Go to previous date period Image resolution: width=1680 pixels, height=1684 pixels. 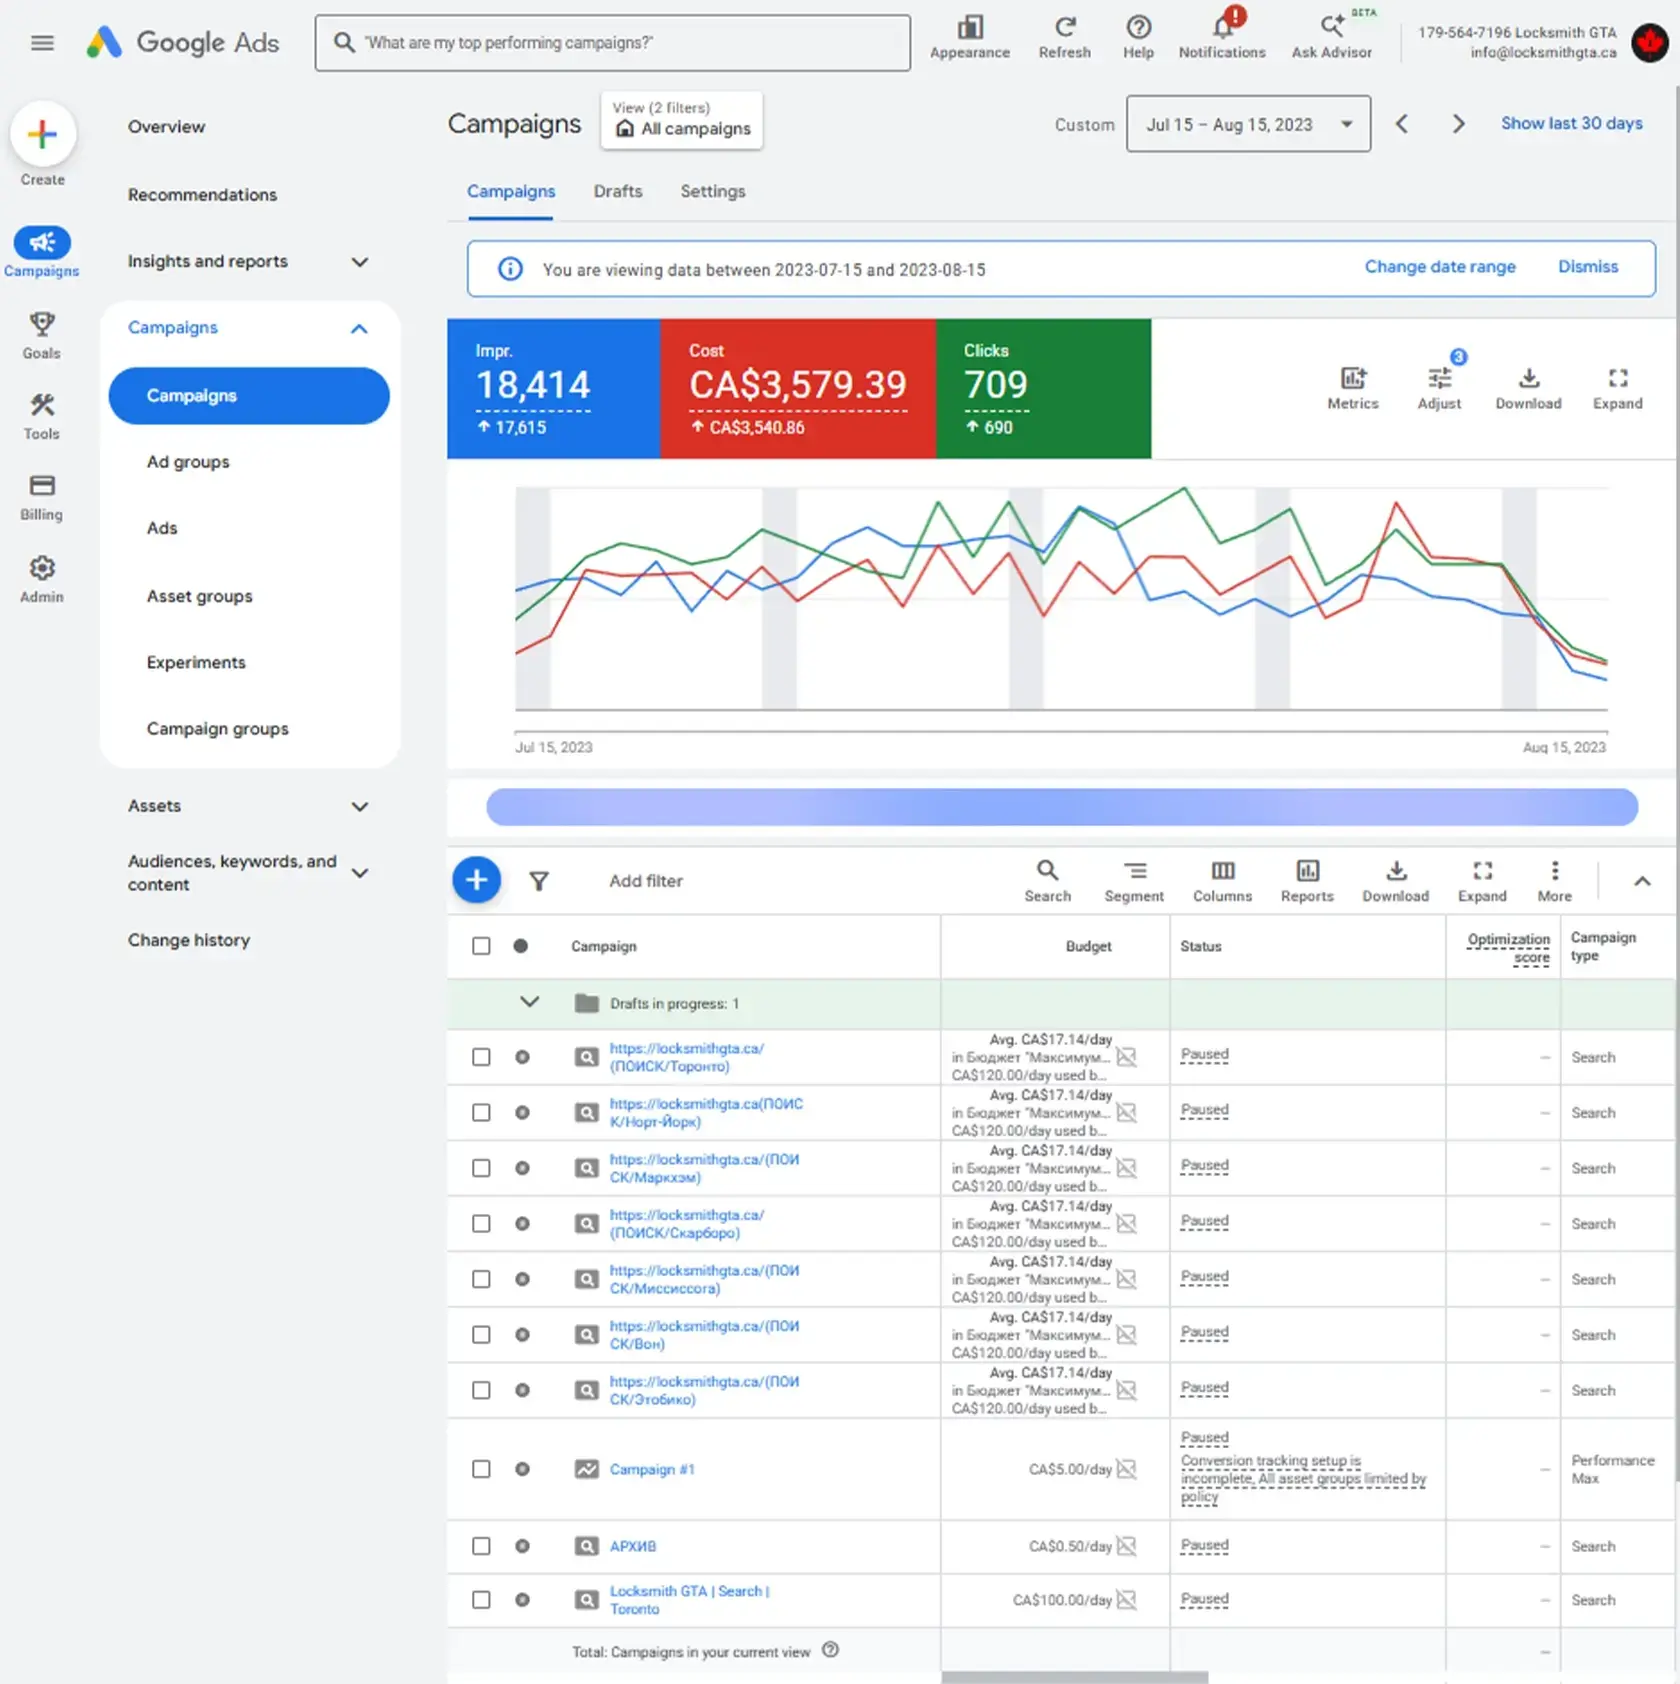click(1402, 124)
